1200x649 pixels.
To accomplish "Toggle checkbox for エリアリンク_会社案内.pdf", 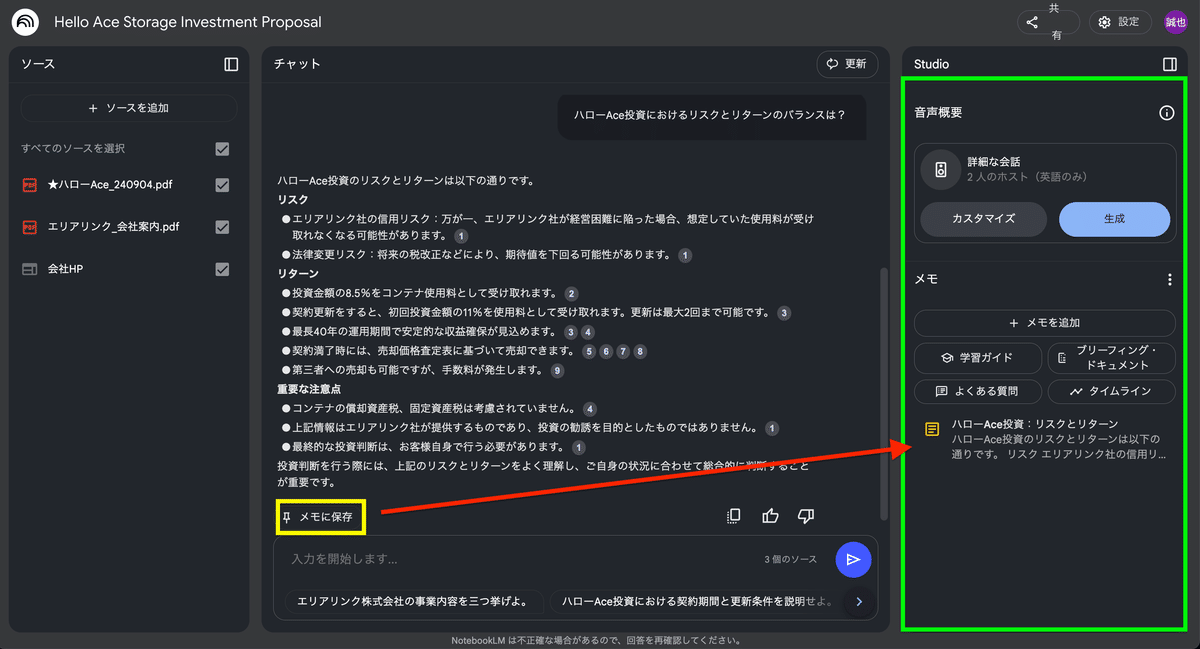I will coord(222,227).
